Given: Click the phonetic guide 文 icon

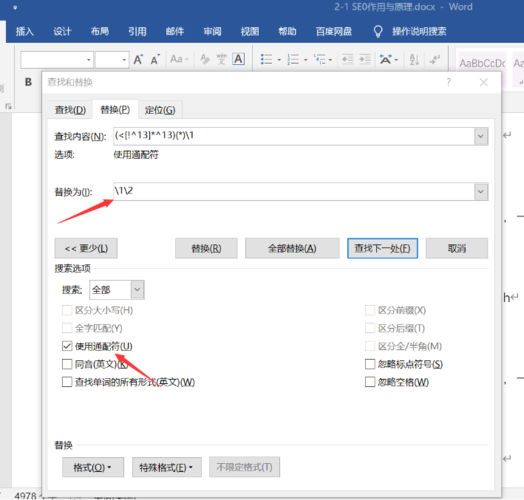Looking at the screenshot, I should [221, 59].
